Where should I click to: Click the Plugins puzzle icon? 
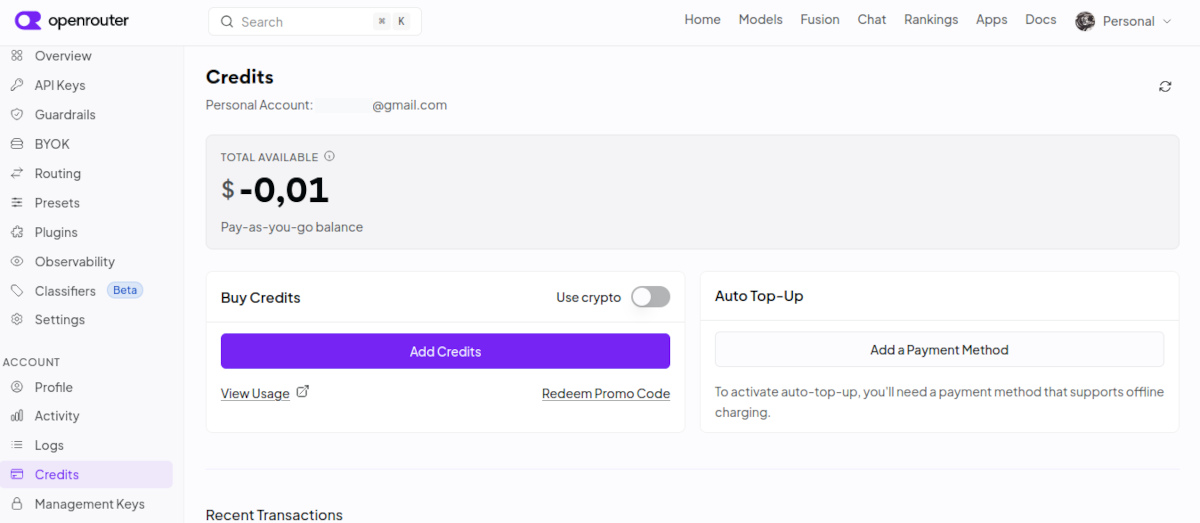pos(16,232)
